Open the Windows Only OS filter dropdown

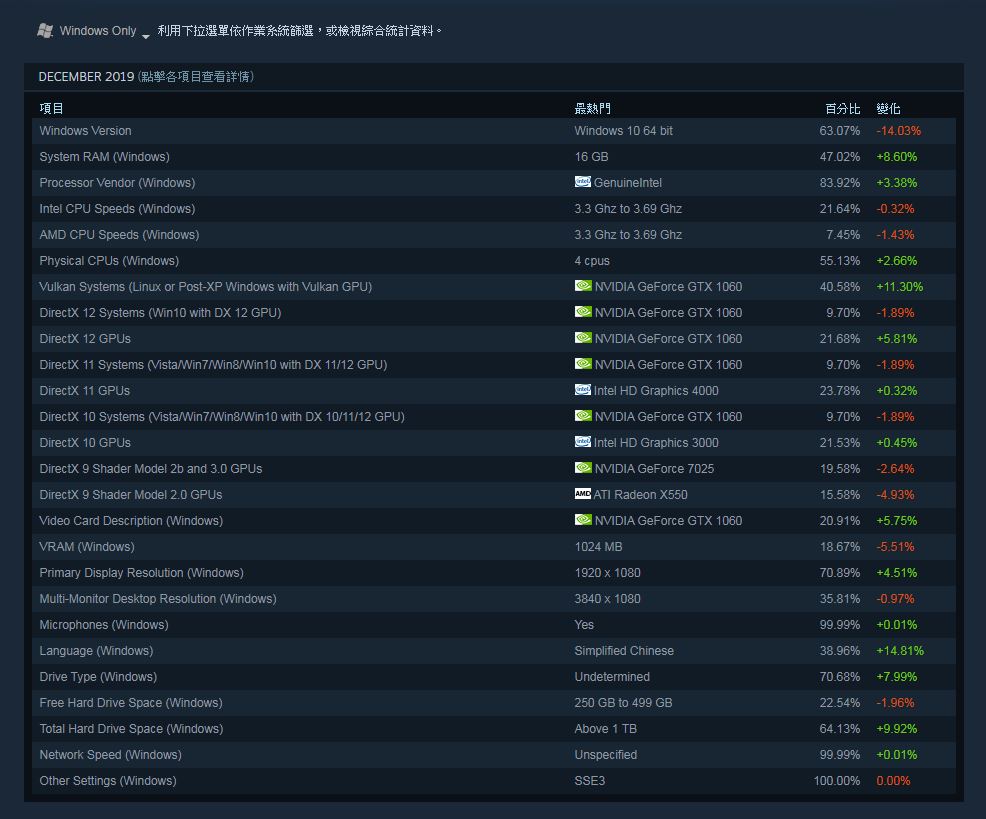point(97,30)
